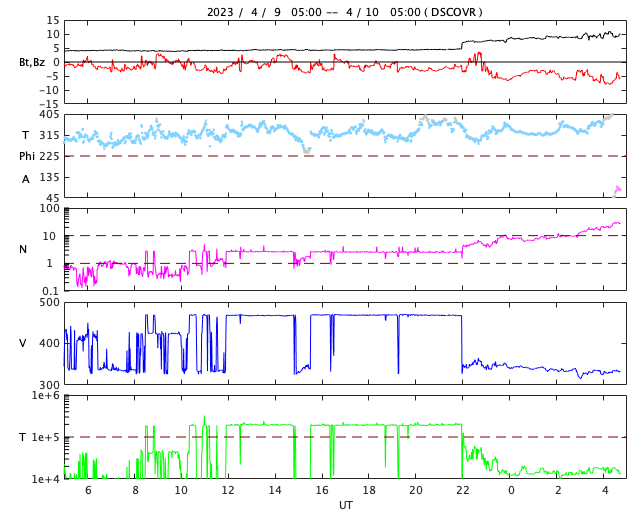Click the '16' hour tick on UT axis
The height and width of the screenshot is (512, 640).
pos(322,490)
